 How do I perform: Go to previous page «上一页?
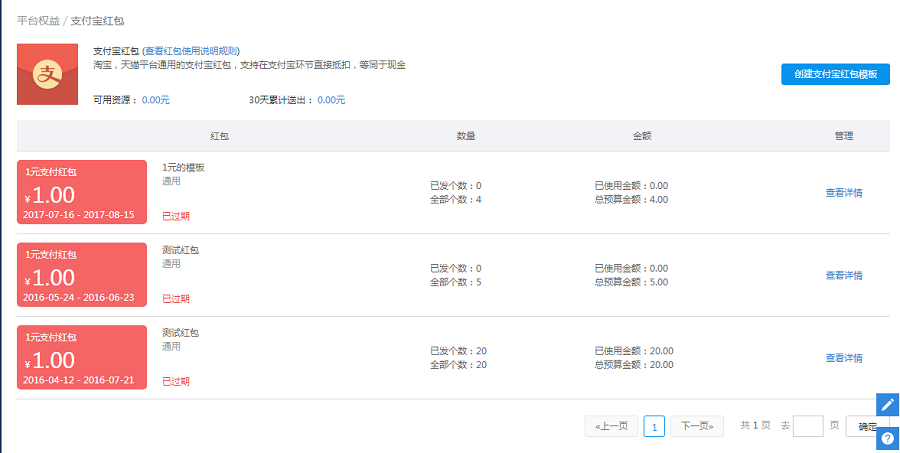coord(611,426)
